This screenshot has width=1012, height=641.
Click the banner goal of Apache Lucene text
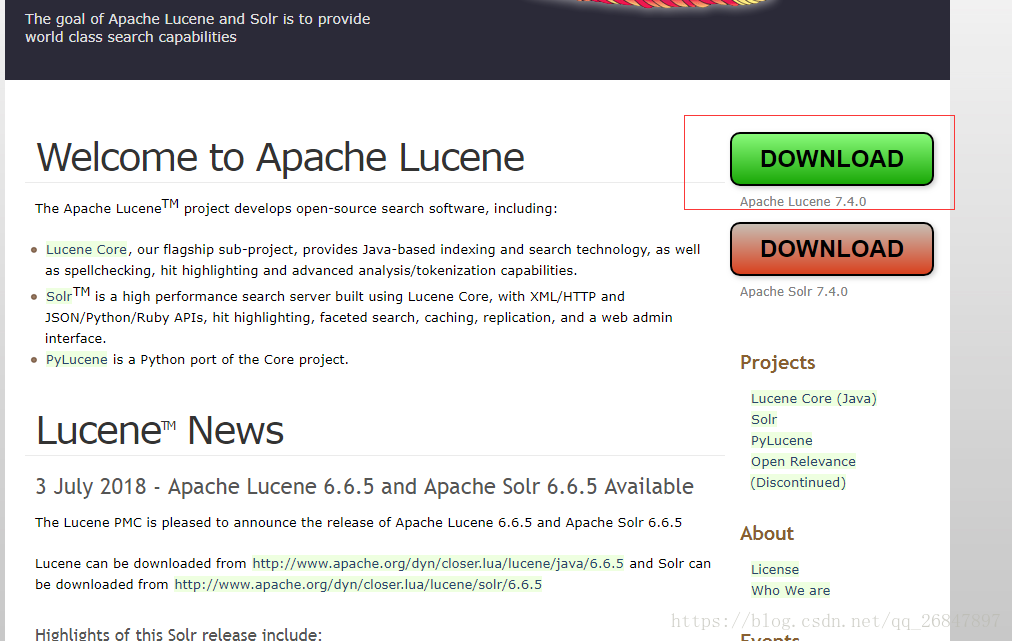(x=197, y=28)
